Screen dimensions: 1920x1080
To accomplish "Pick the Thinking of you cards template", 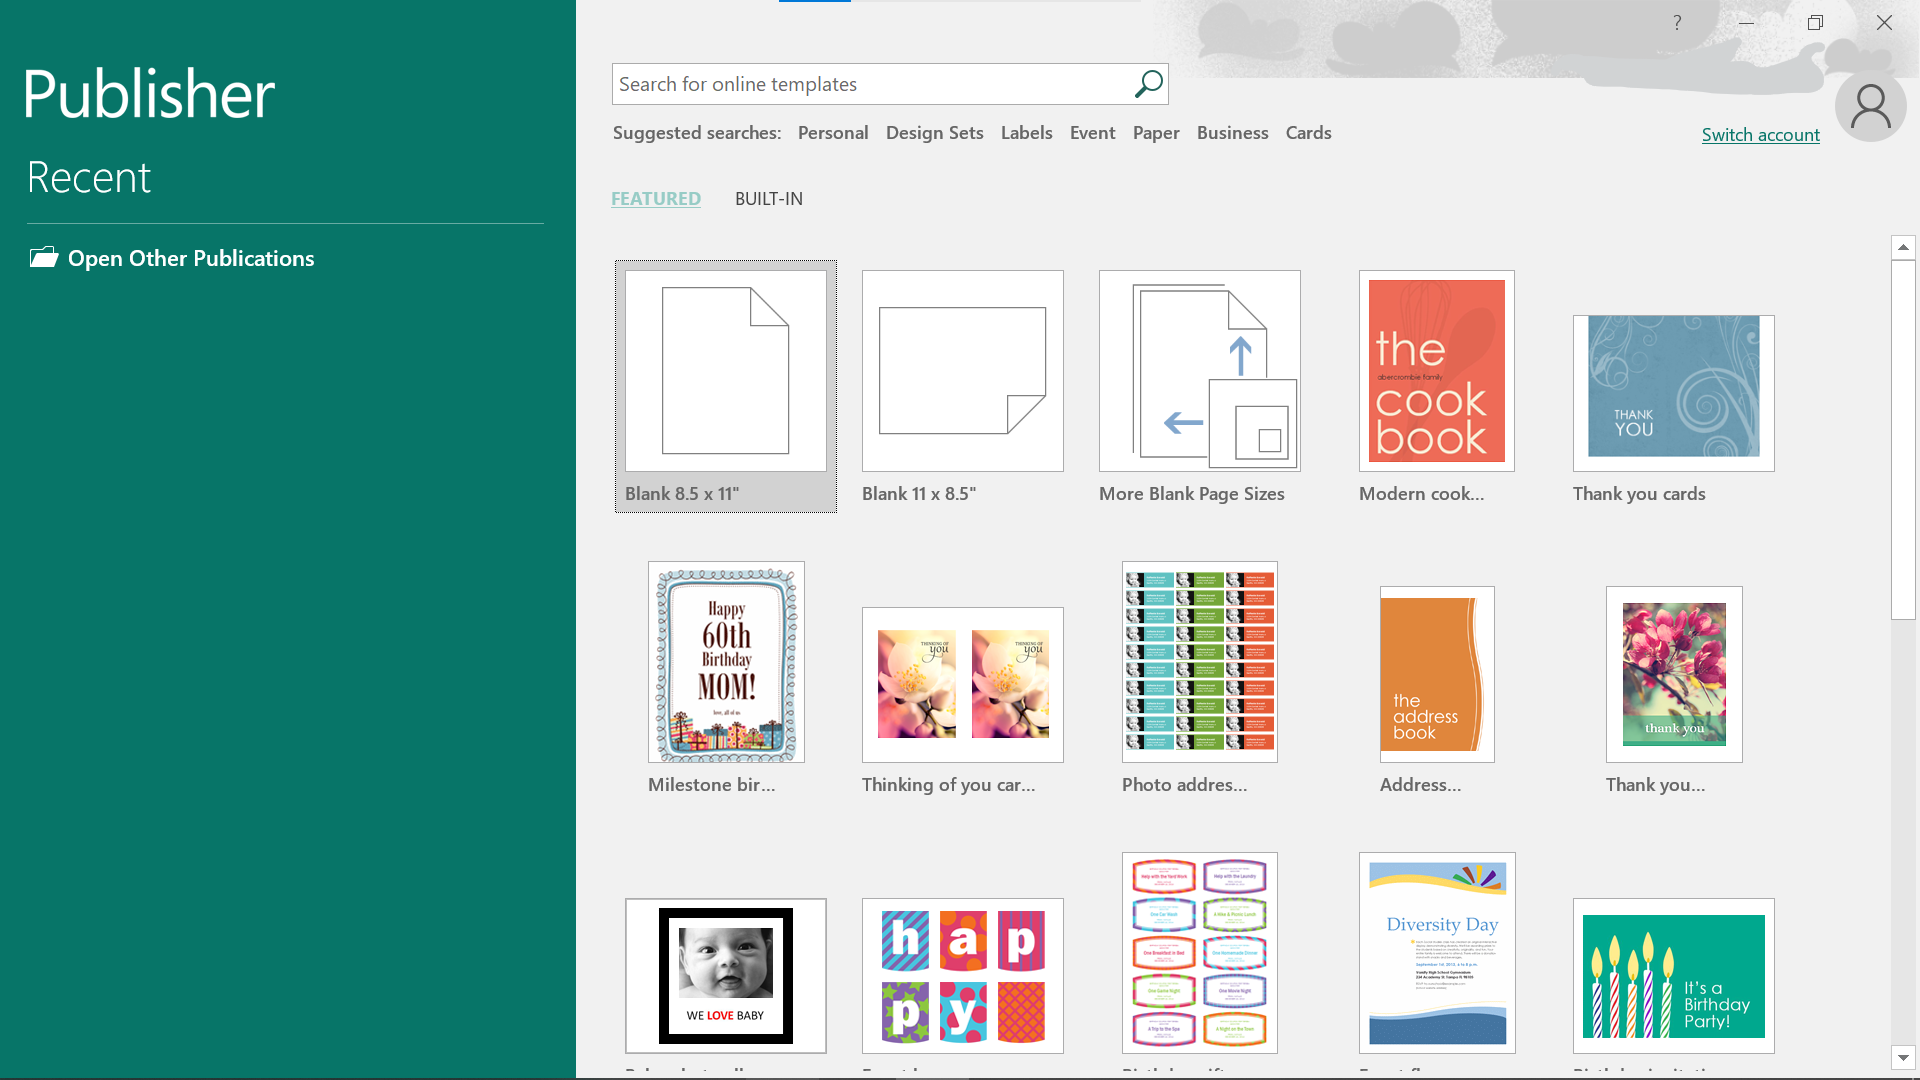I will pos(963,685).
